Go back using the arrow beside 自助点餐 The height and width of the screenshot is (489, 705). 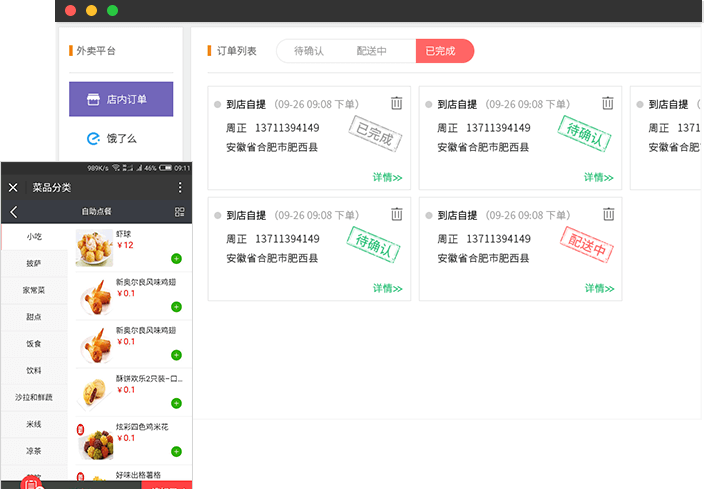coord(14,212)
